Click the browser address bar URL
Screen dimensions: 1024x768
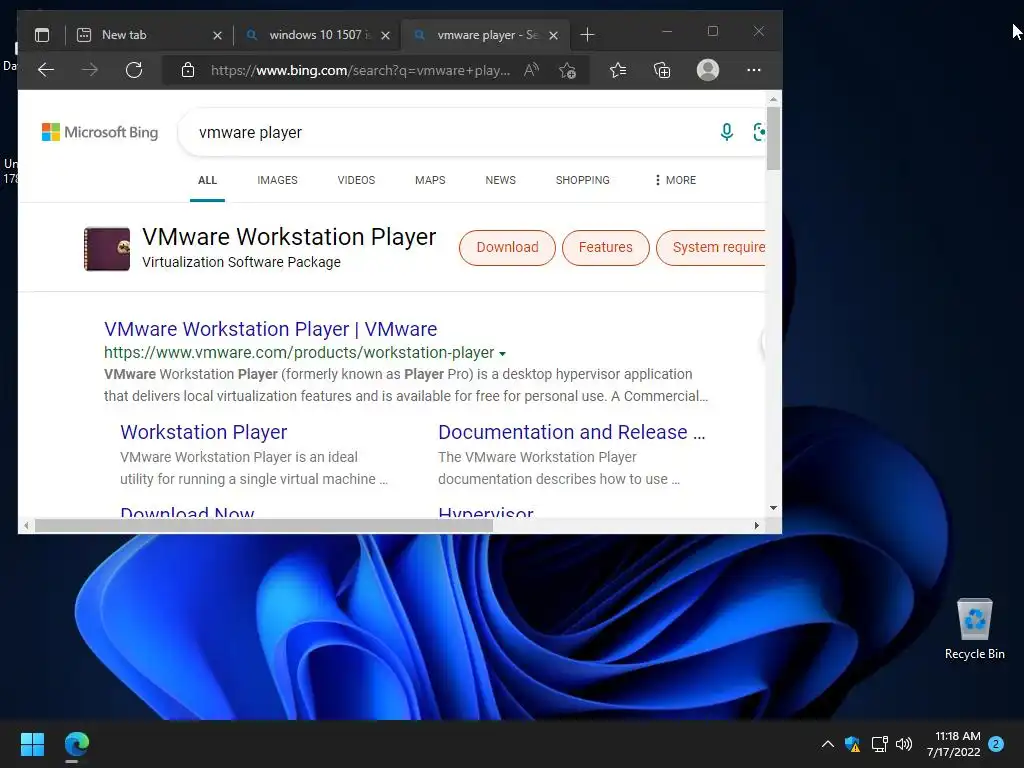tap(360, 70)
